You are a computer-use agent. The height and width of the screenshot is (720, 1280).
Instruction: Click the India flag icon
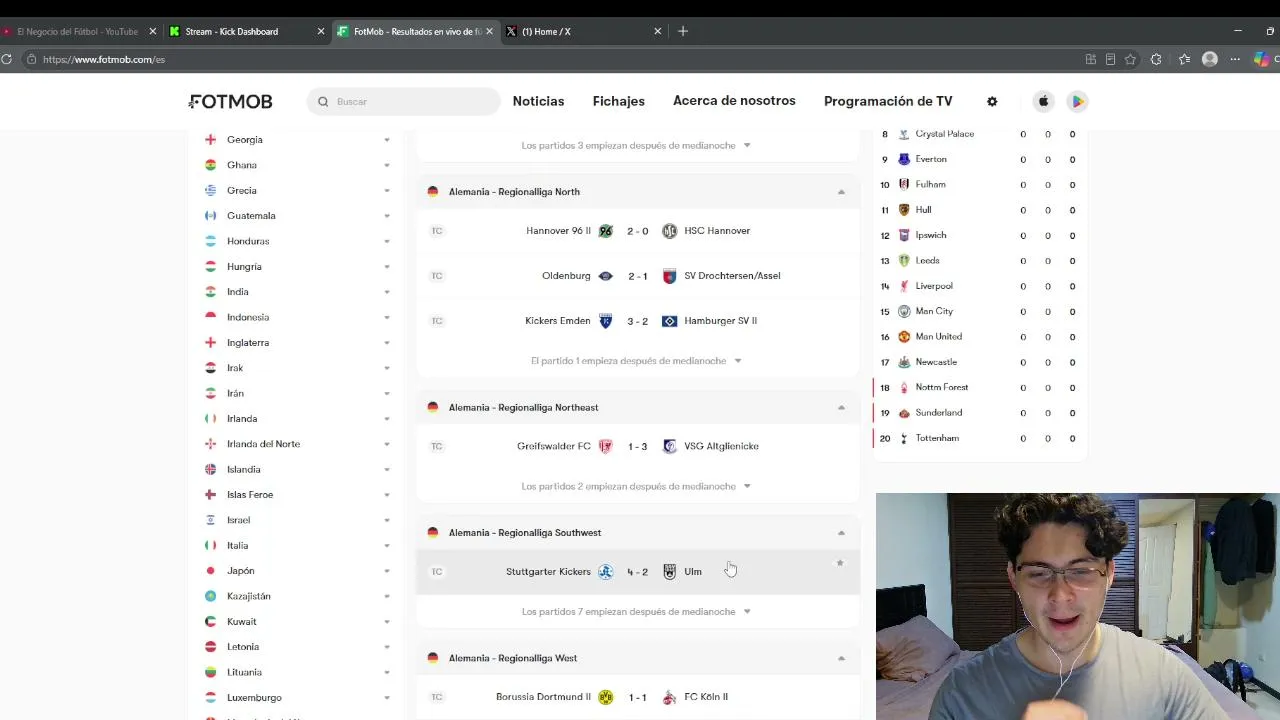210,292
